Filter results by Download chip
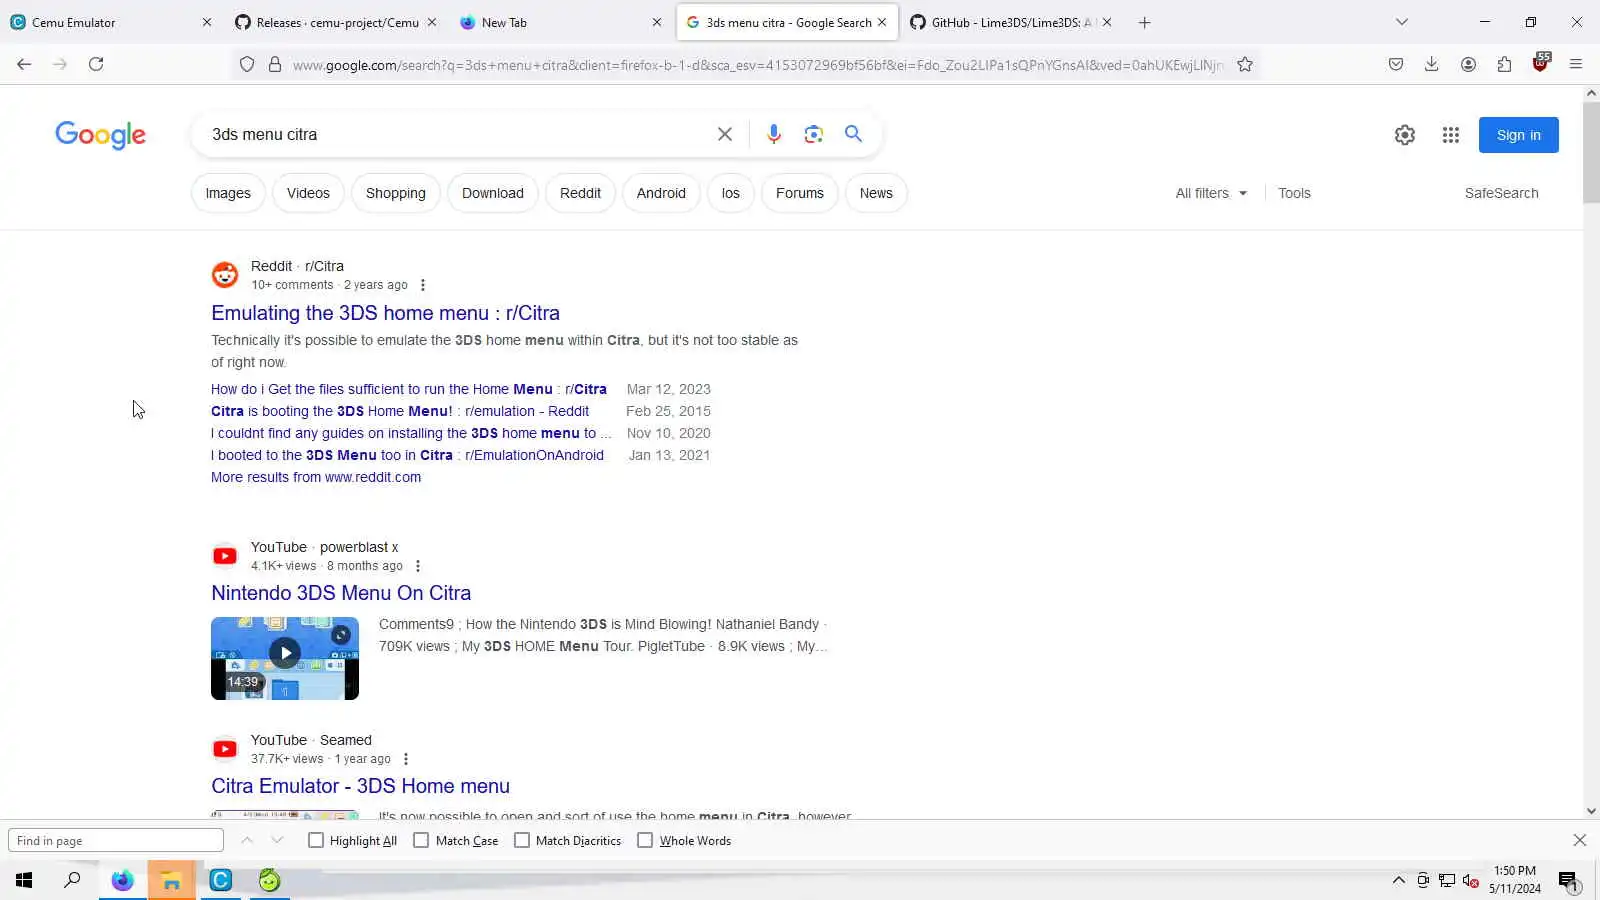Viewport: 1600px width, 900px height. tap(493, 193)
